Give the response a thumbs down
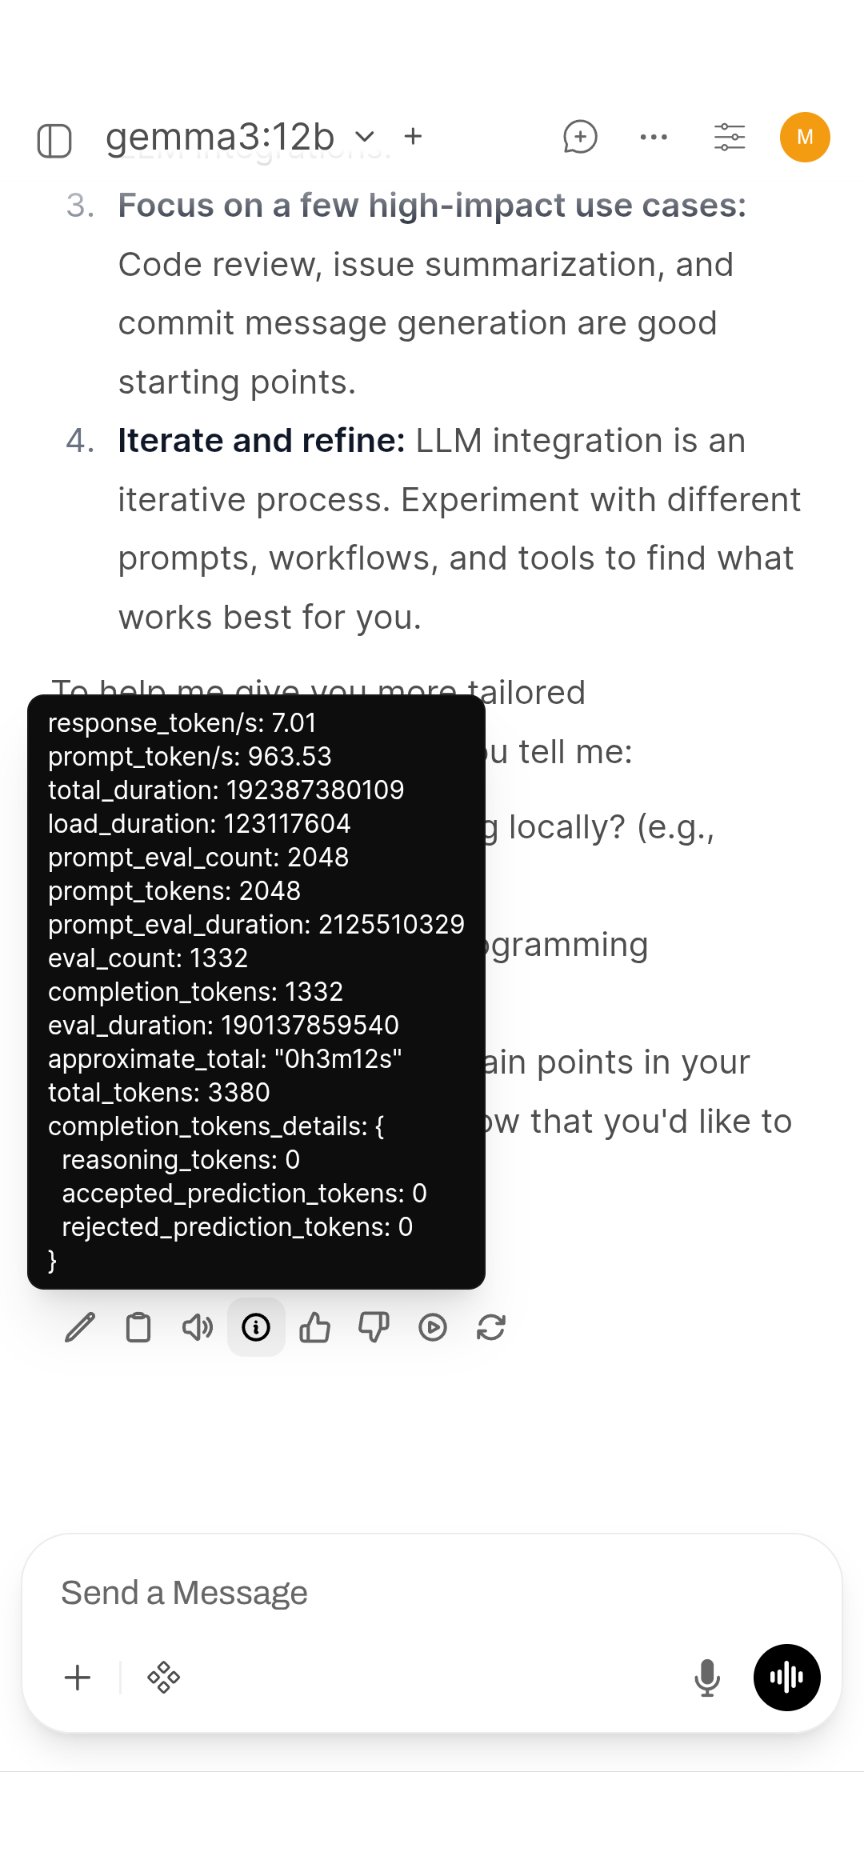The image size is (864, 1872). pos(373,1327)
